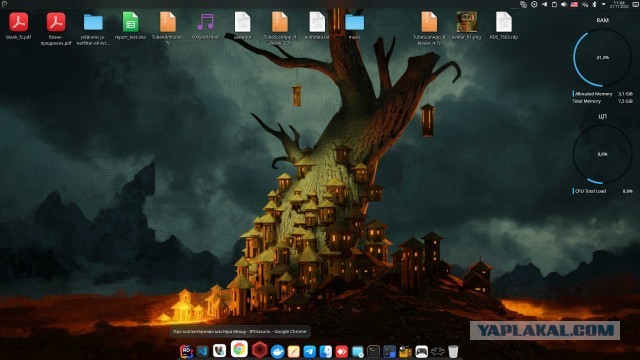Open the clock and date panel
Viewport: 640px width, 360px height.
[x=619, y=4]
